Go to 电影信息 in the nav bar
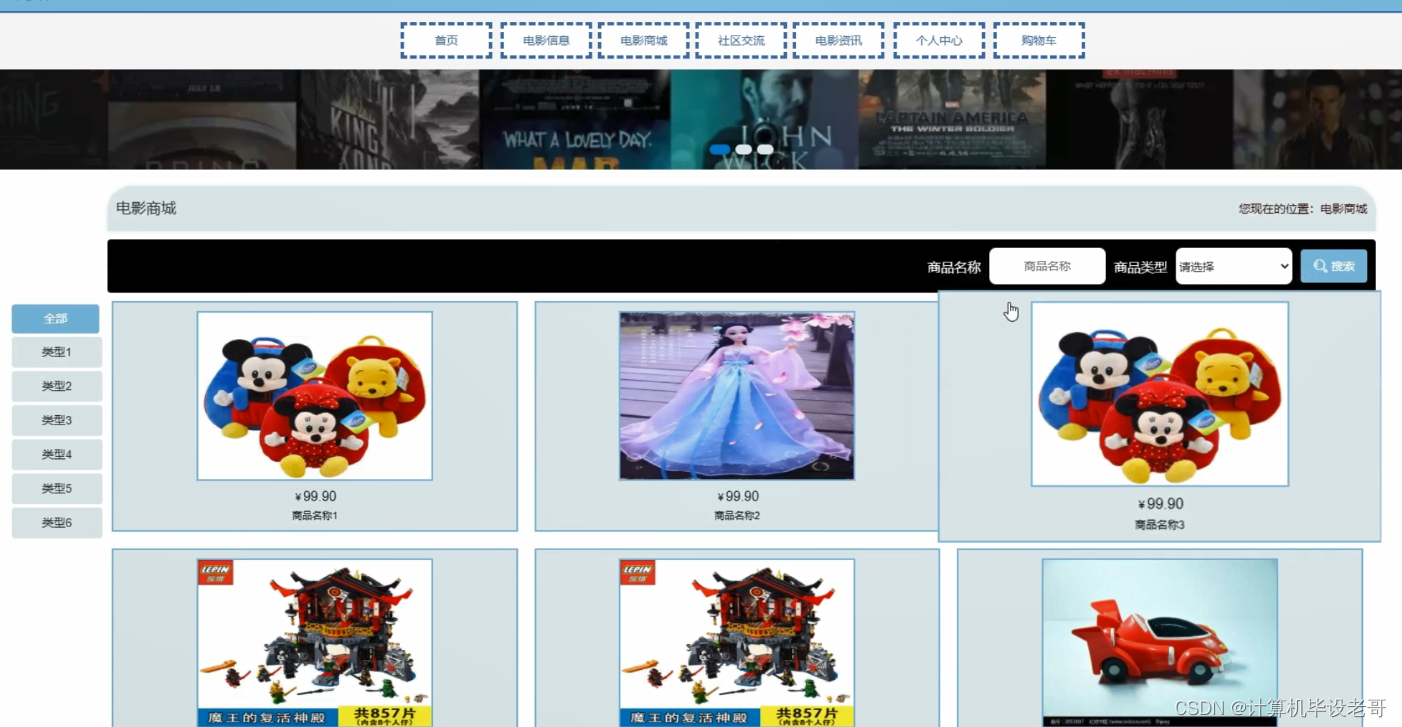The image size is (1402, 727). coord(546,41)
